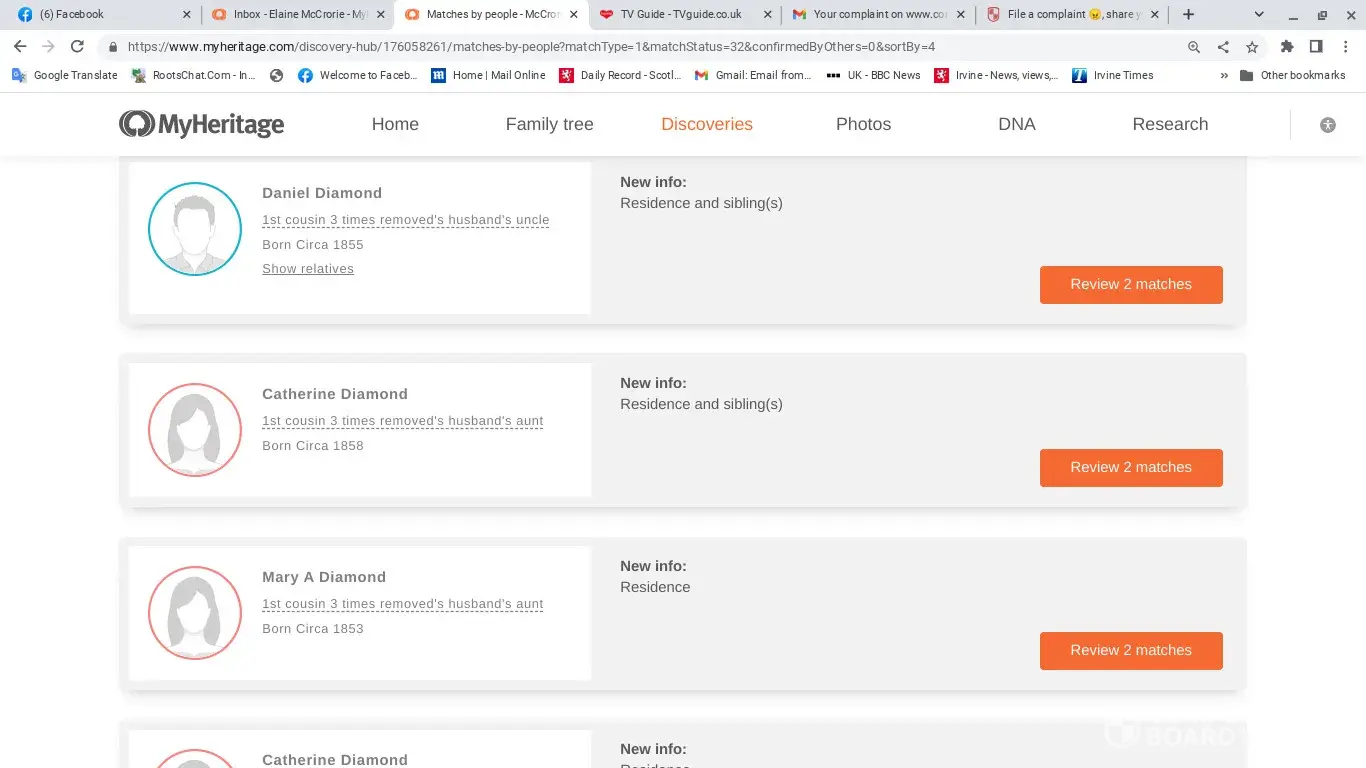Review 2 matches for Mary A Diamond
The width and height of the screenshot is (1366, 768).
coord(1130,650)
